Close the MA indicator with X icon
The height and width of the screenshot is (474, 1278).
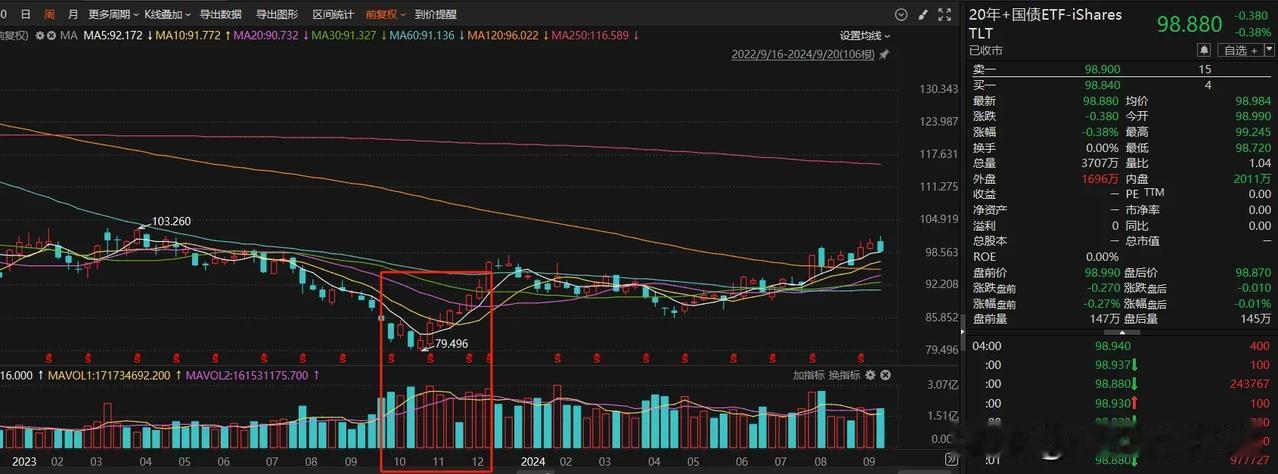pyautogui.click(x=52, y=35)
